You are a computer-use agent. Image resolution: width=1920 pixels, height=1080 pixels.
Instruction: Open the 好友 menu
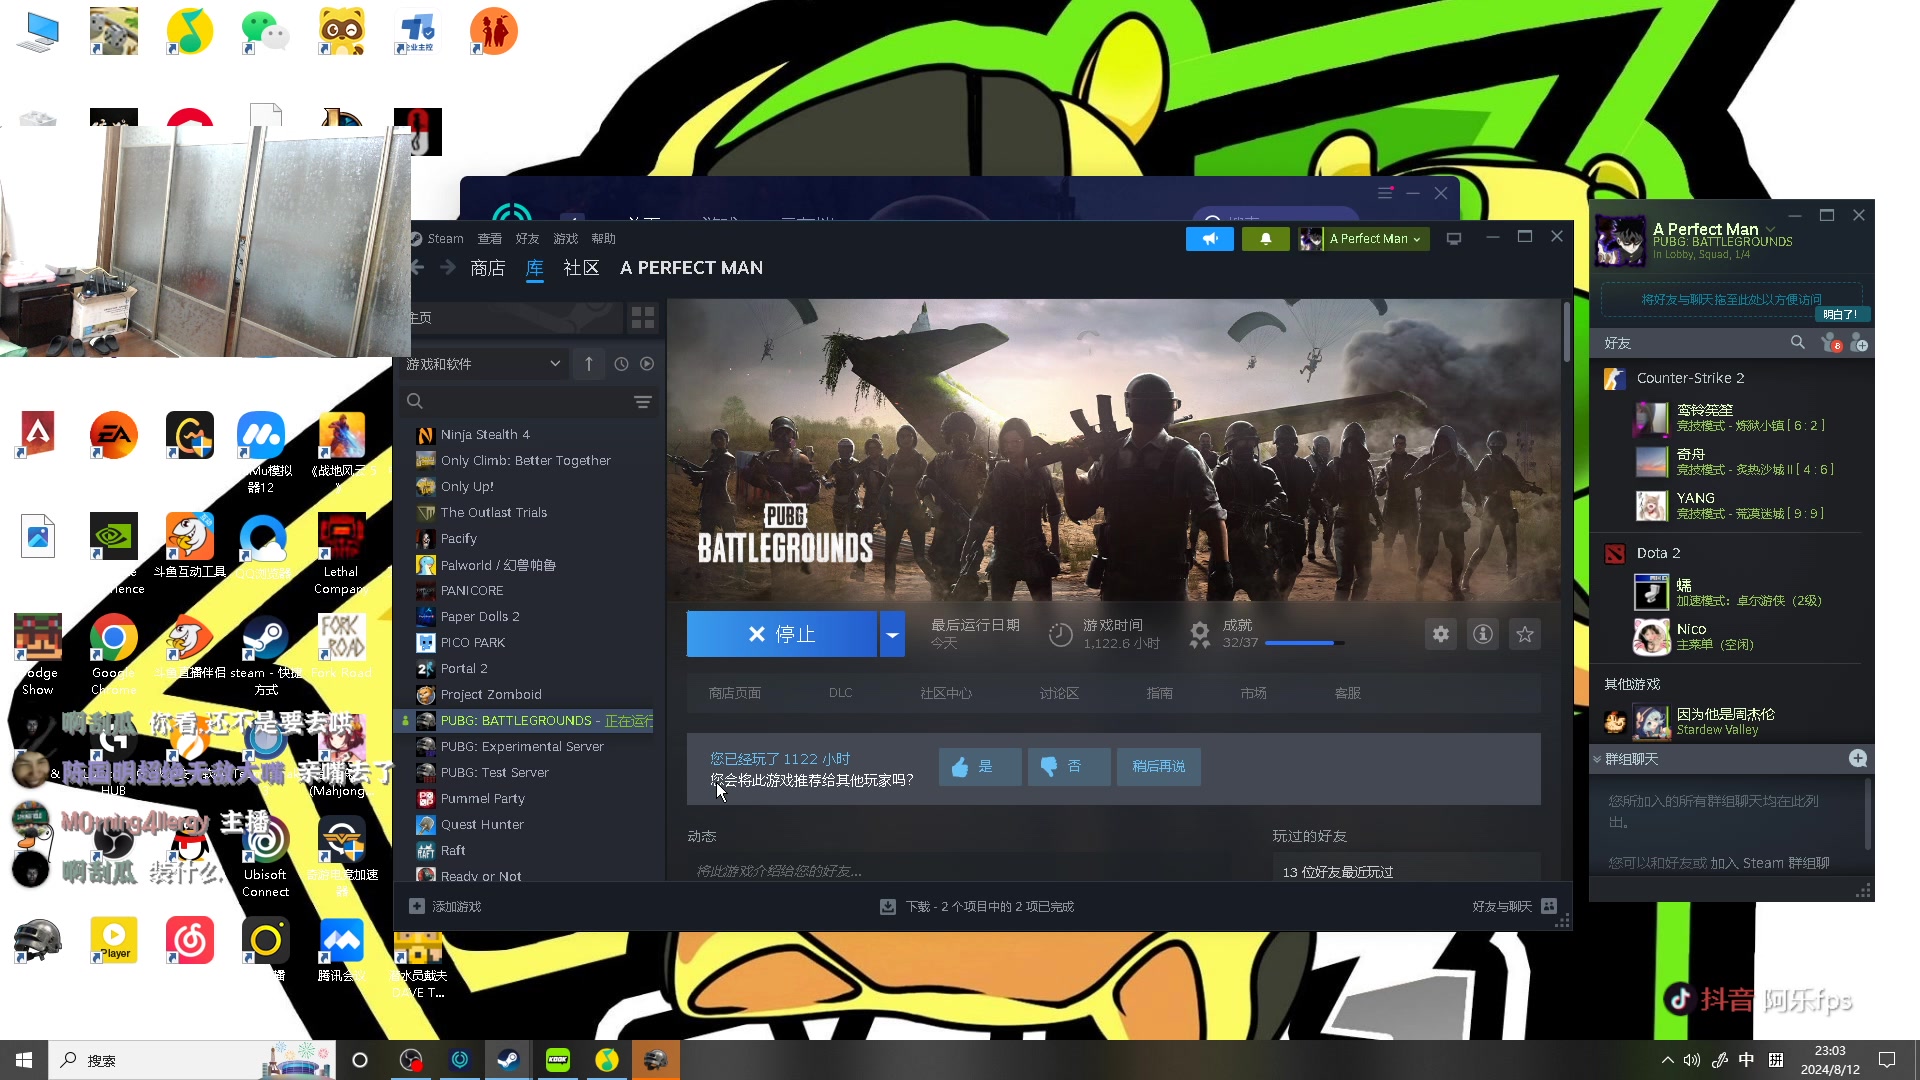tap(527, 239)
